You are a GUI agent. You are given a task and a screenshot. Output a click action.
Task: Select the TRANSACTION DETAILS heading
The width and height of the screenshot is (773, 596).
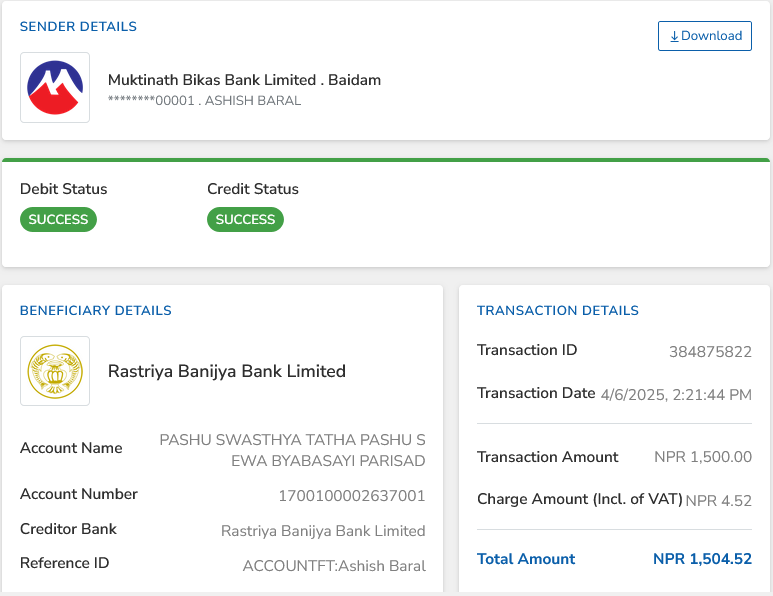tap(558, 311)
